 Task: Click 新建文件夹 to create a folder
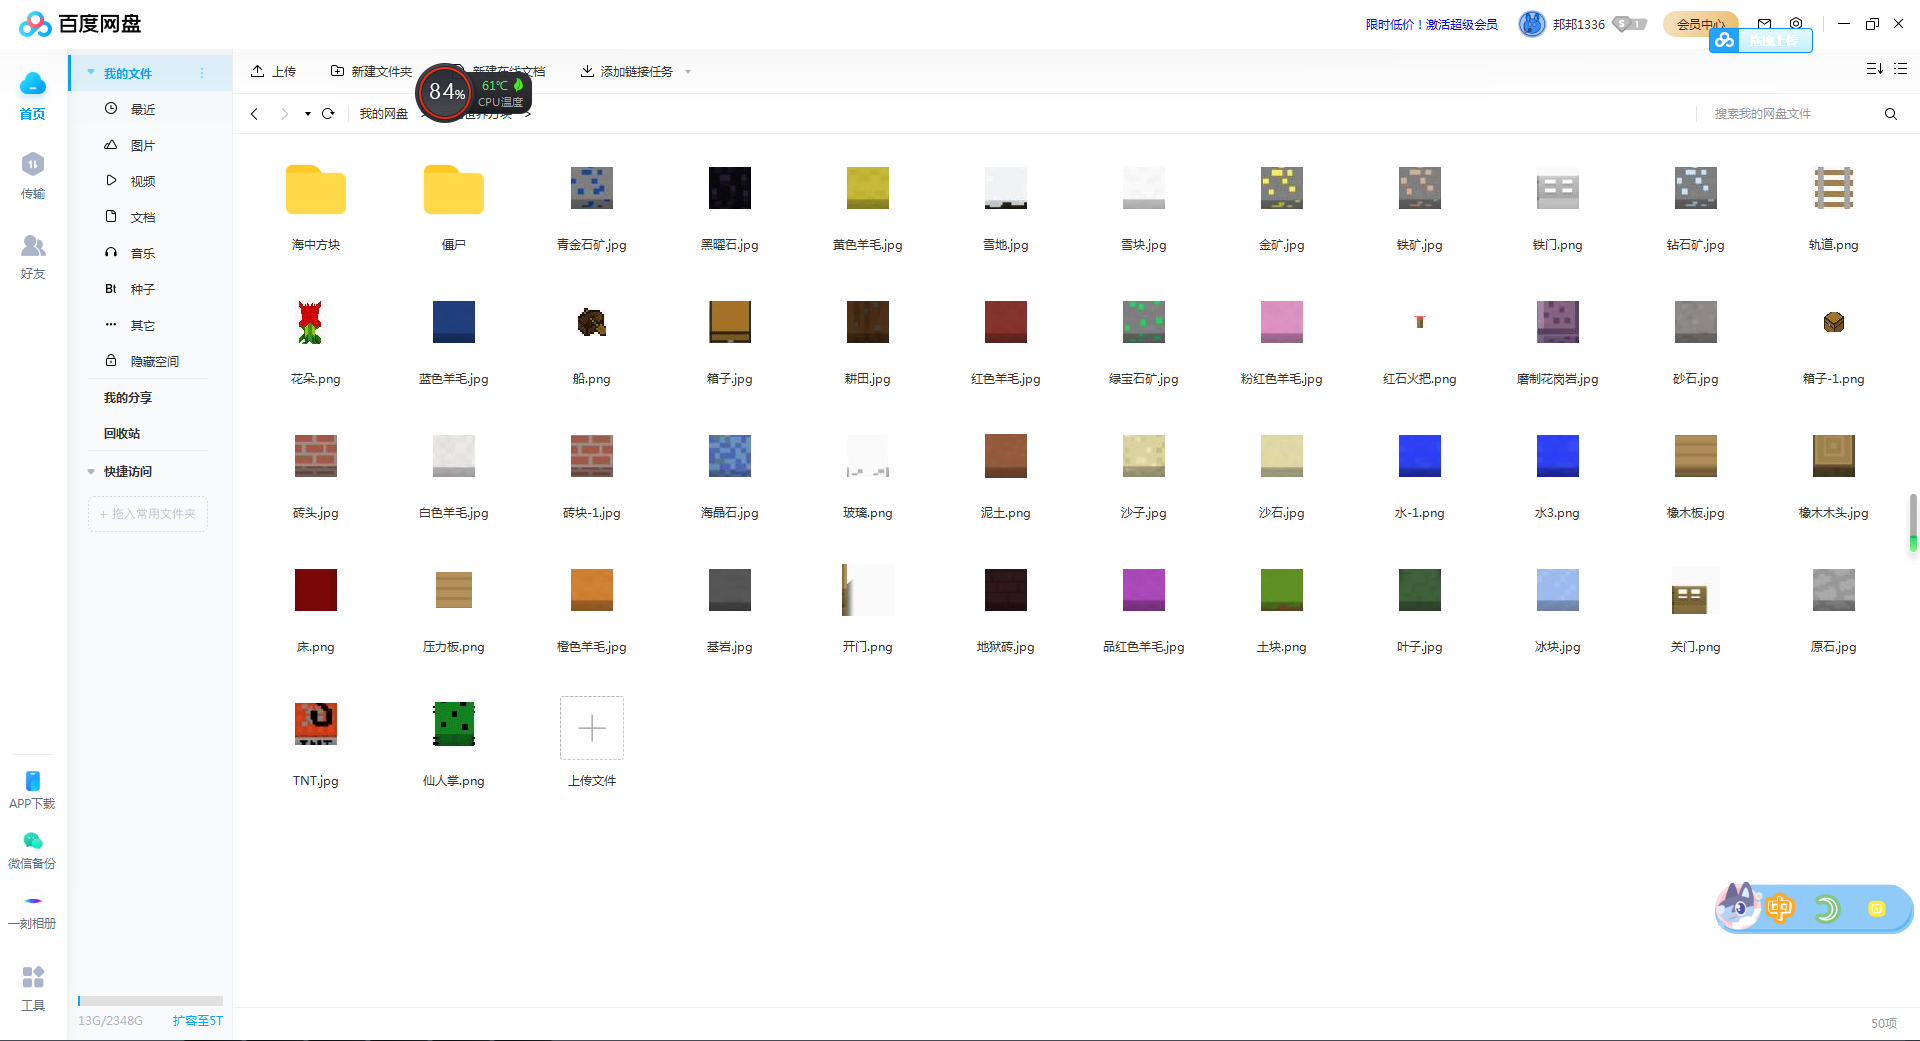point(371,71)
